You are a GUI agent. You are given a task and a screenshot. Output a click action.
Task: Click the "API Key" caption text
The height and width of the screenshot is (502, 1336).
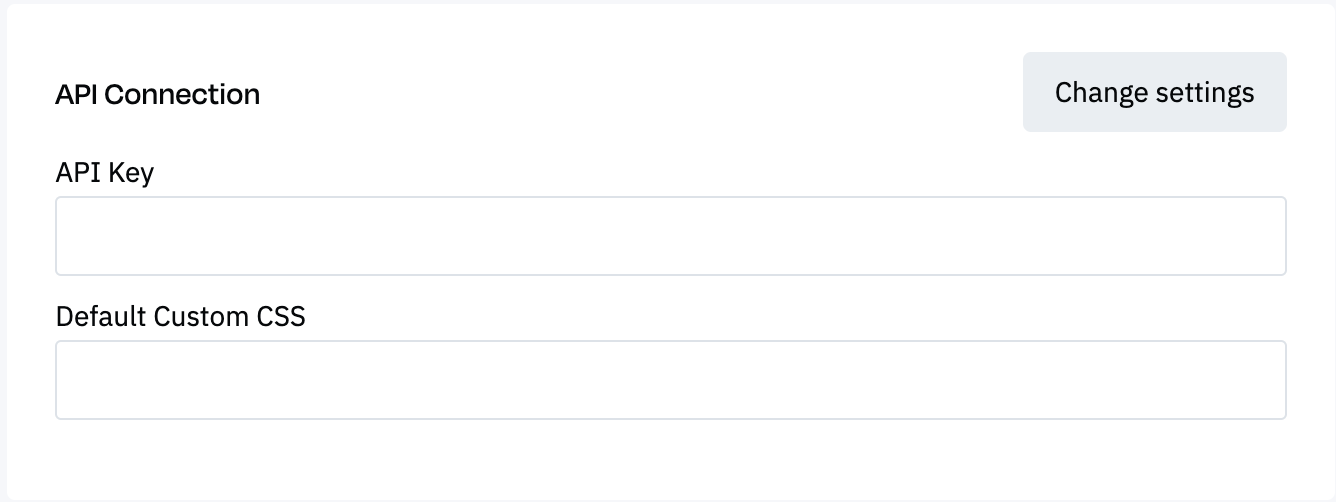coord(105,173)
